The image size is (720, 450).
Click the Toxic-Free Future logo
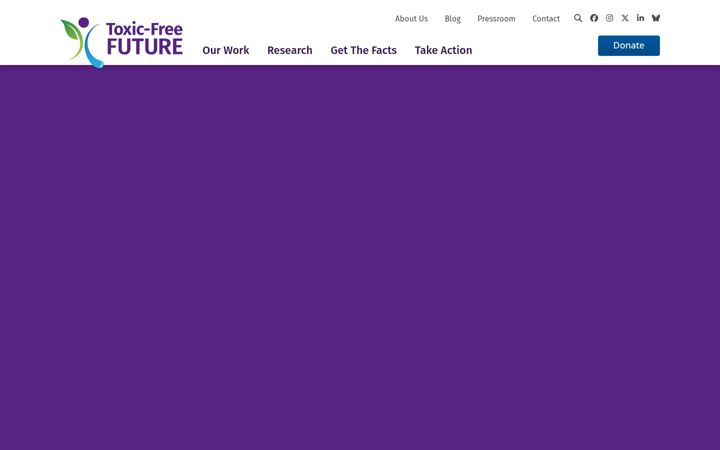pos(122,42)
